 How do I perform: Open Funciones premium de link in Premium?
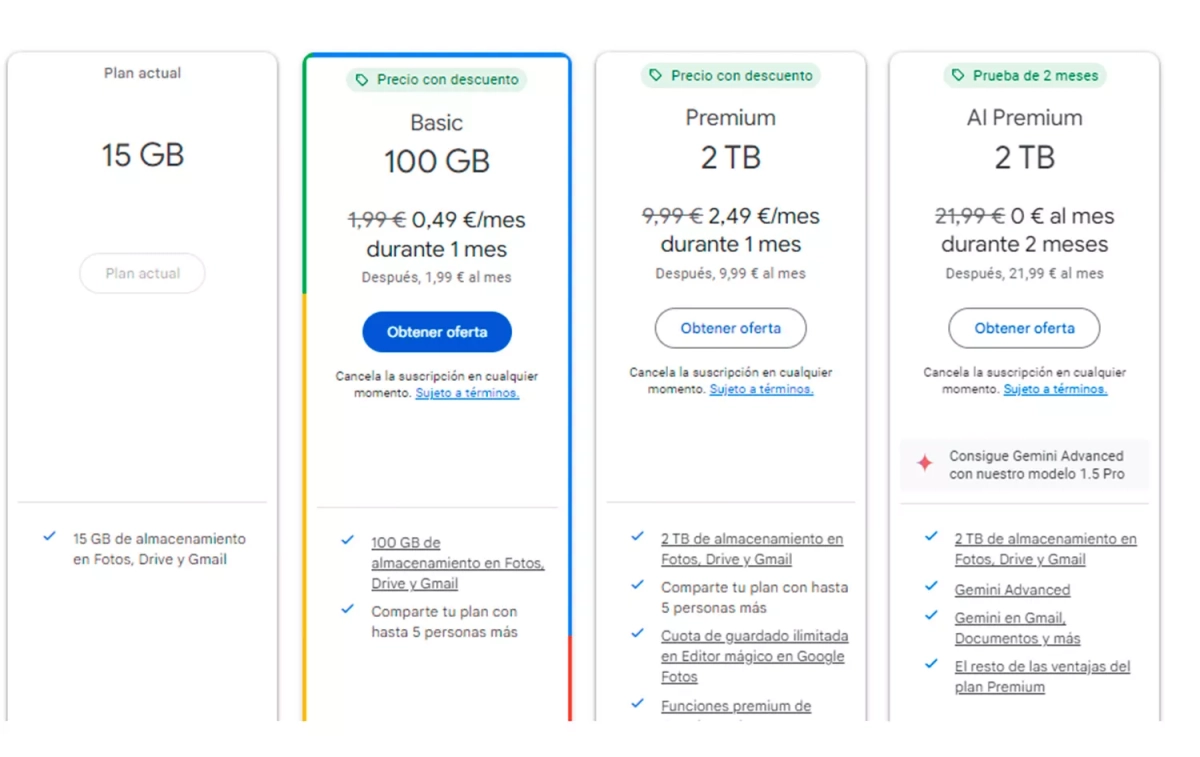click(x=736, y=706)
